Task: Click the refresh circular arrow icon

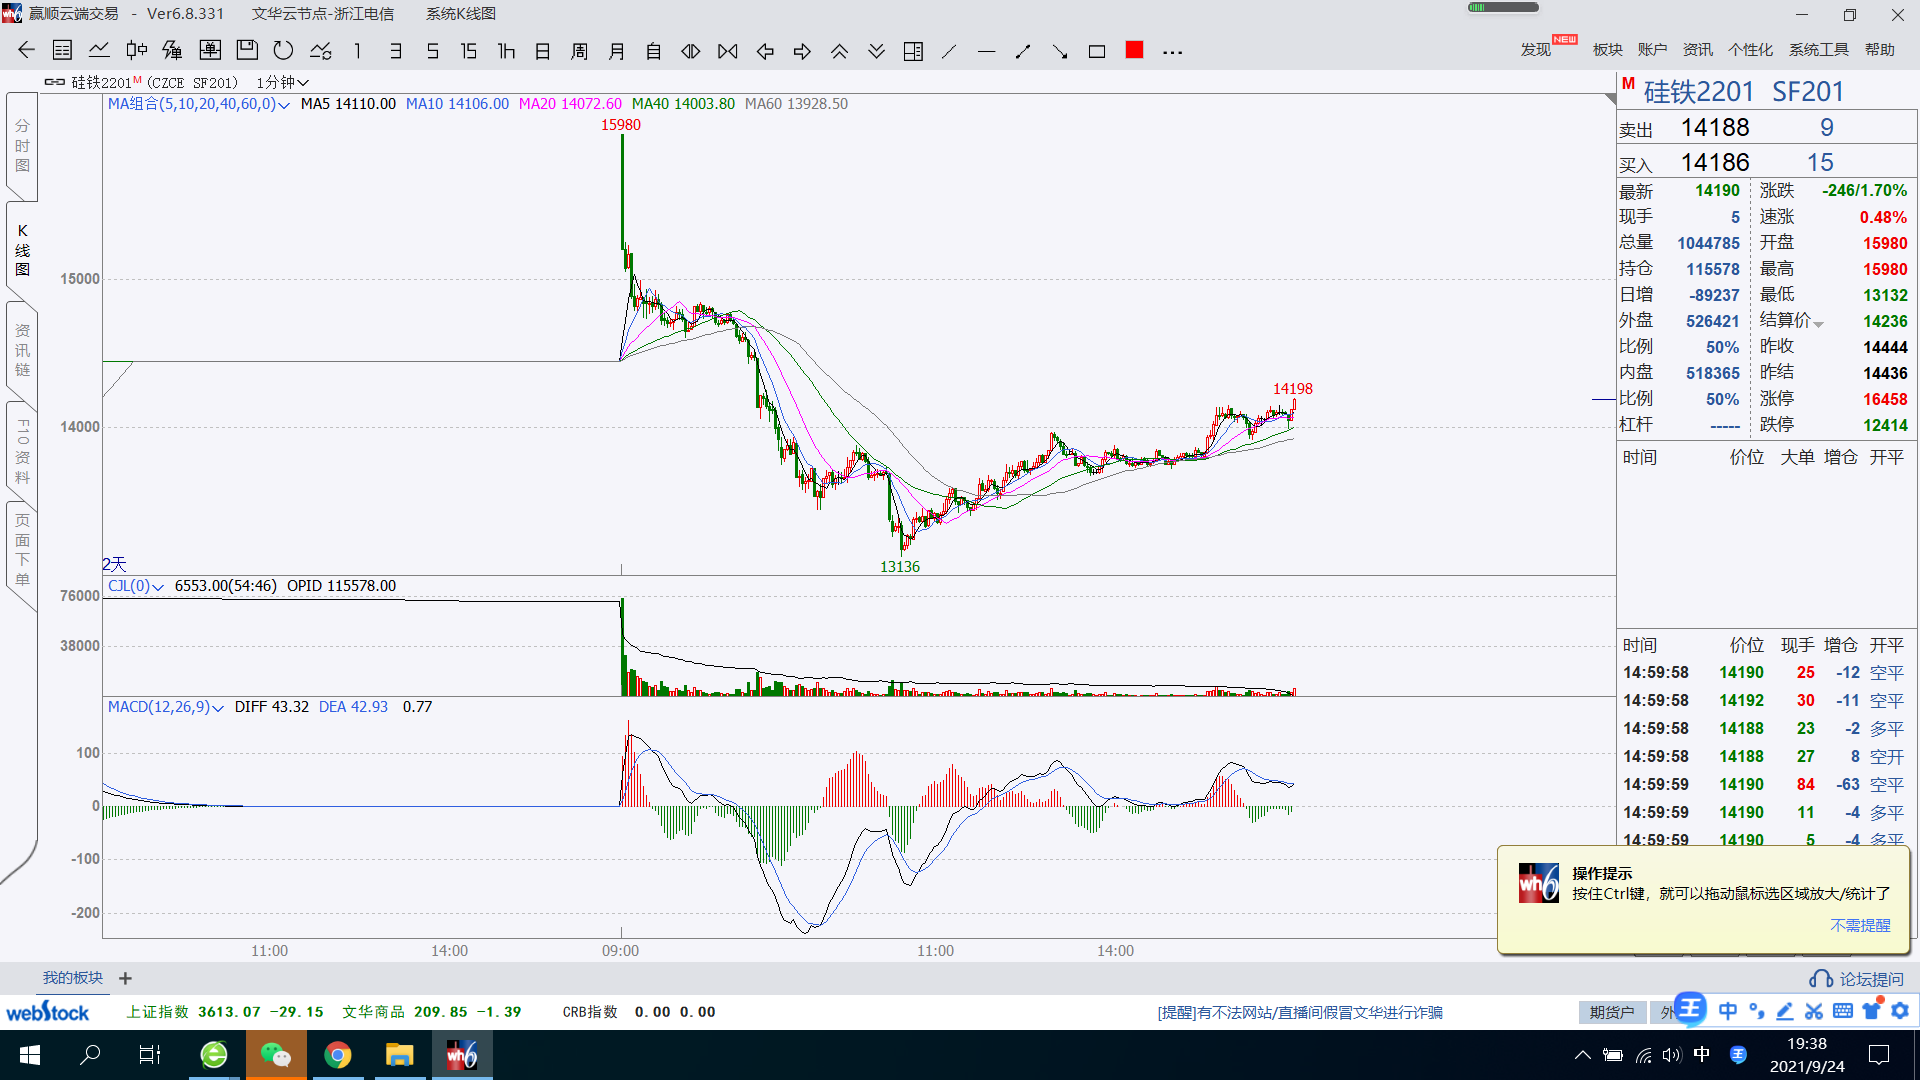Action: click(284, 51)
